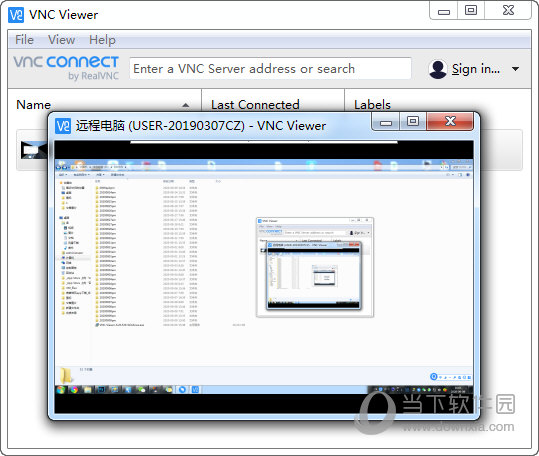This screenshot has width=539, height=456.
Task: Select the VNC Viewer icon in remote taskbar
Action: coord(195,390)
